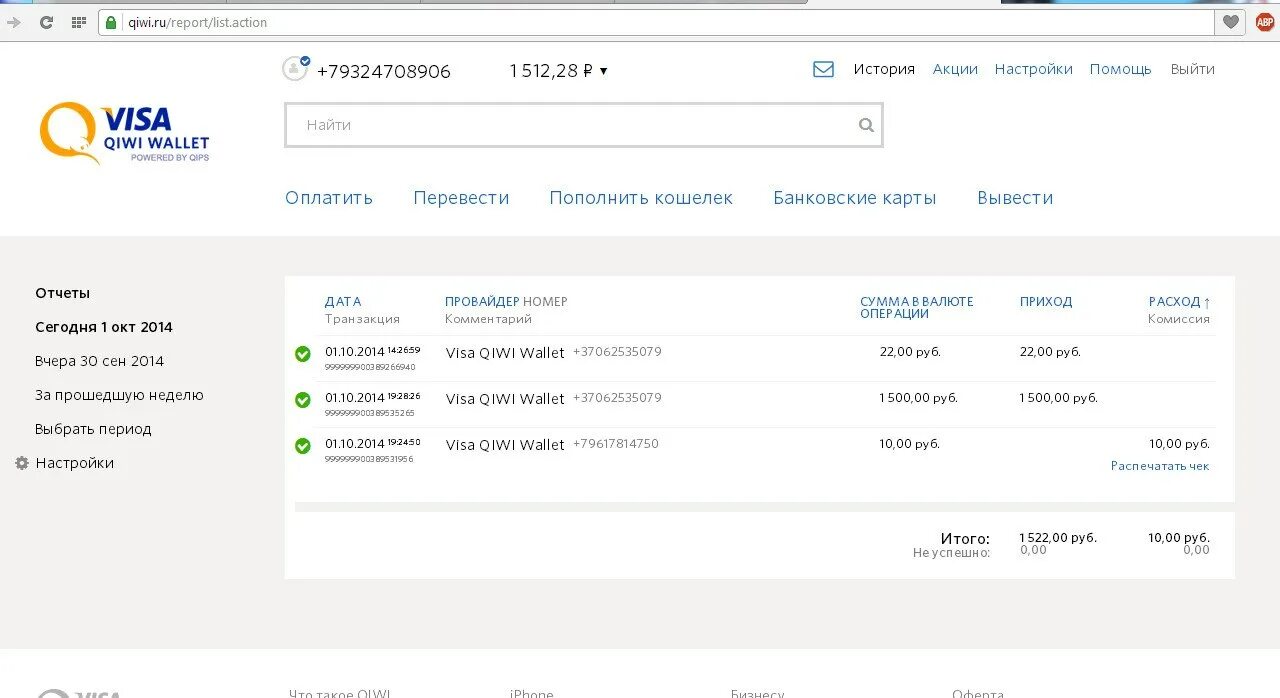Sort by ПРИХОД column header
This screenshot has height=698, width=1280.
tap(1046, 301)
